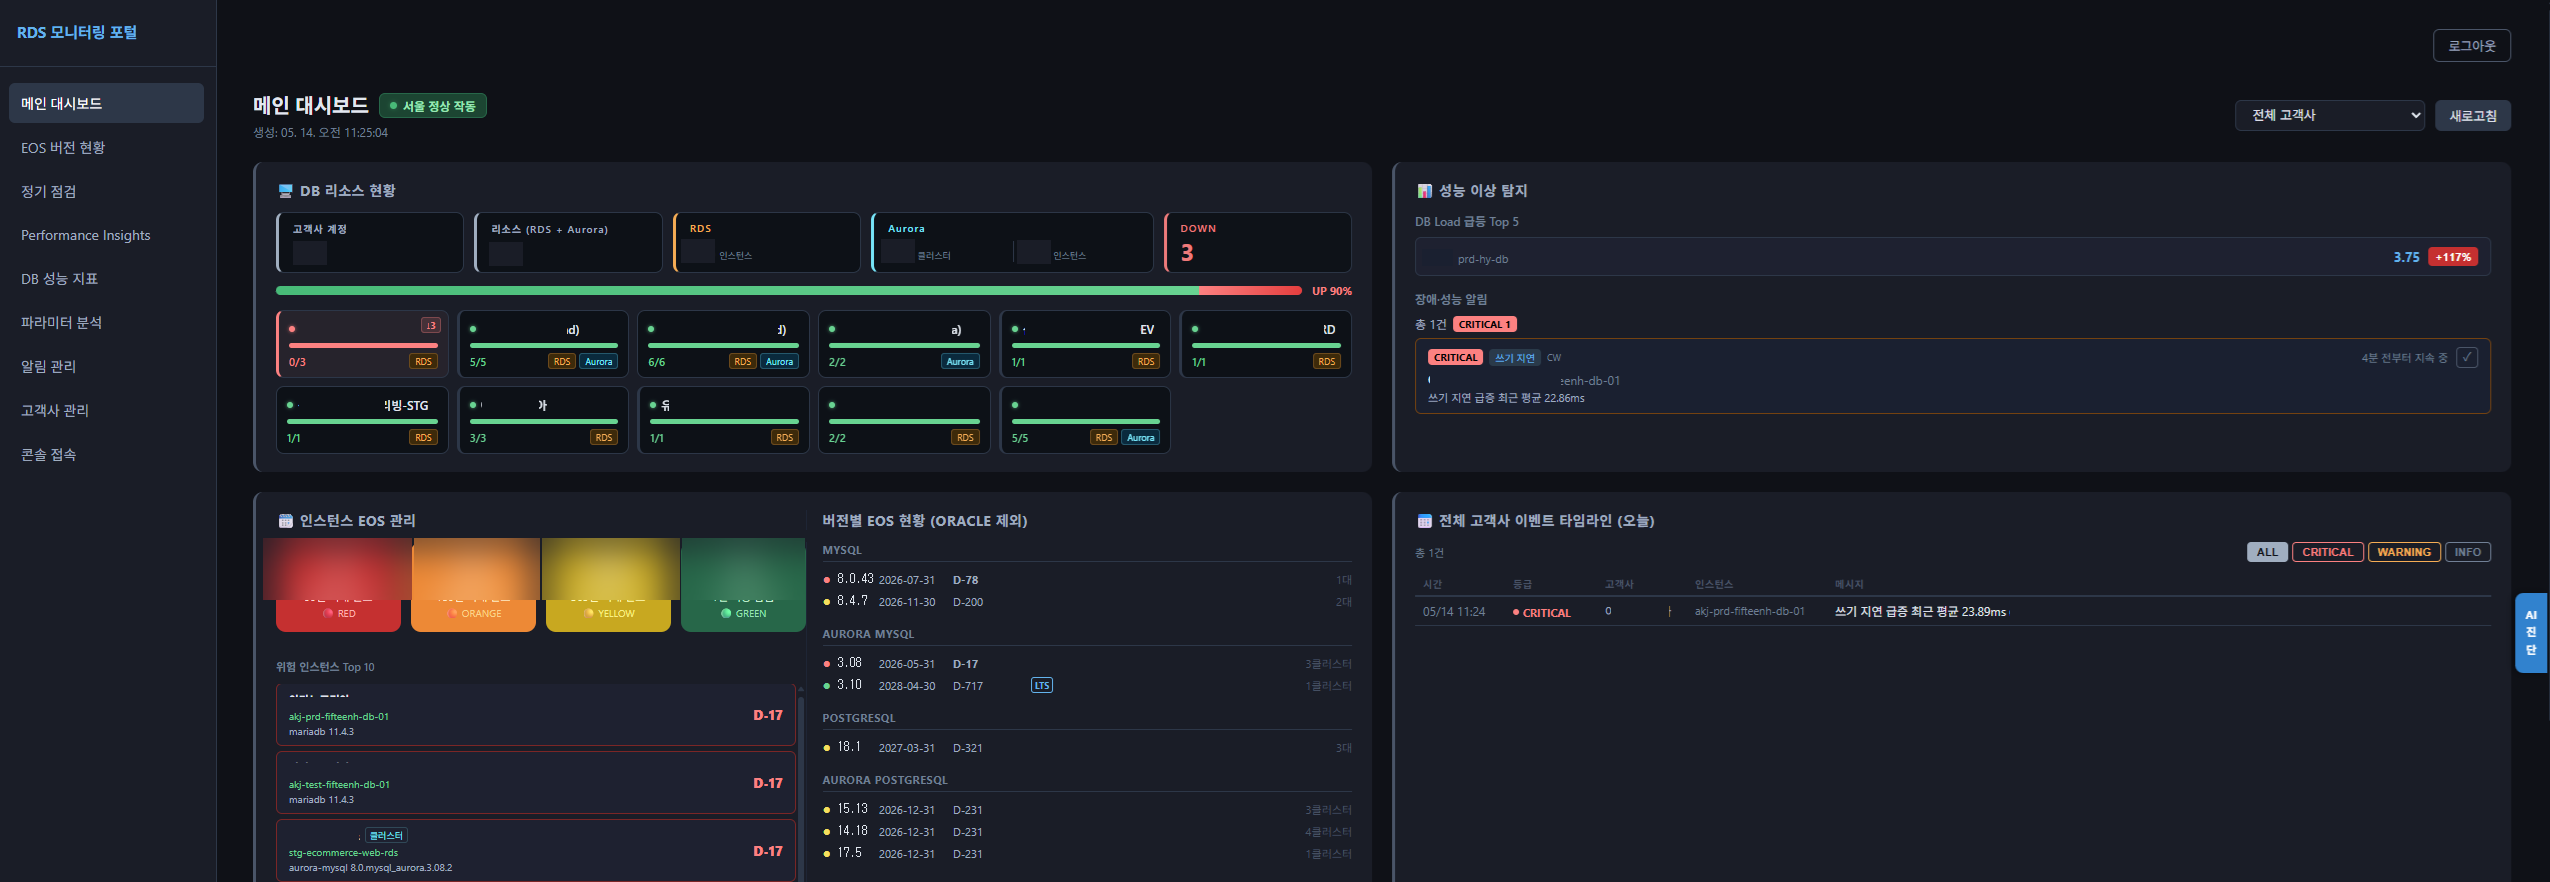Click the 클러스터 badge on stg-ecommerce-web-rds
Image resolution: width=2550 pixels, height=882 pixels.
coord(386,836)
